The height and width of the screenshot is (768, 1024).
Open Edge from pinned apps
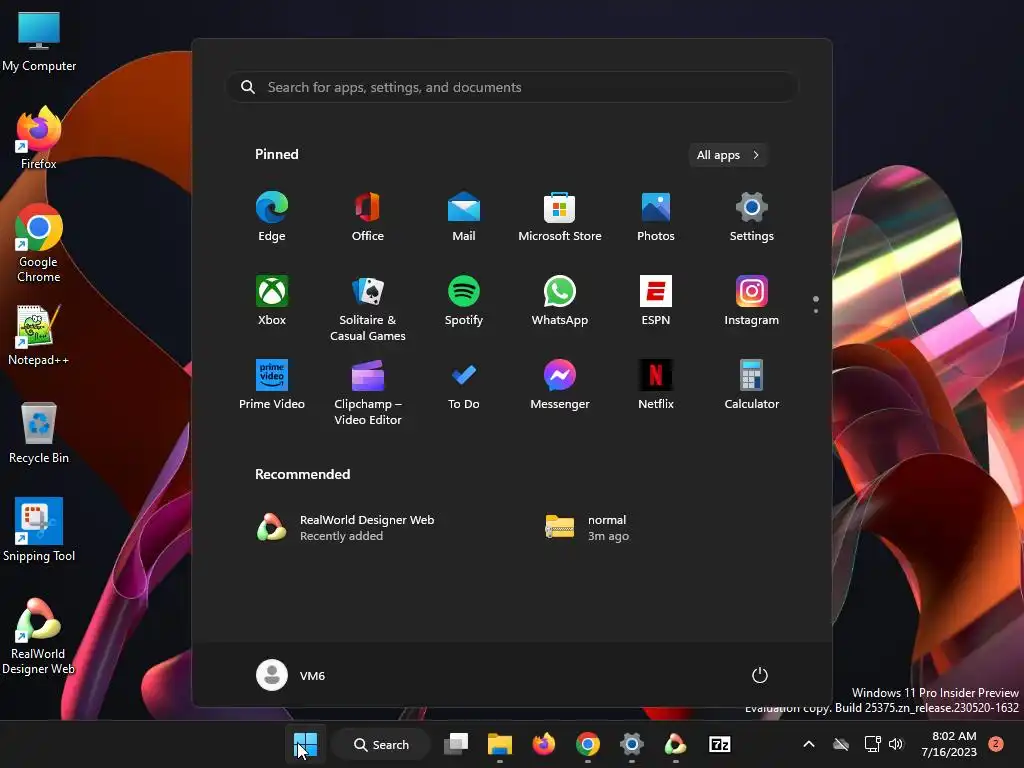coord(272,217)
